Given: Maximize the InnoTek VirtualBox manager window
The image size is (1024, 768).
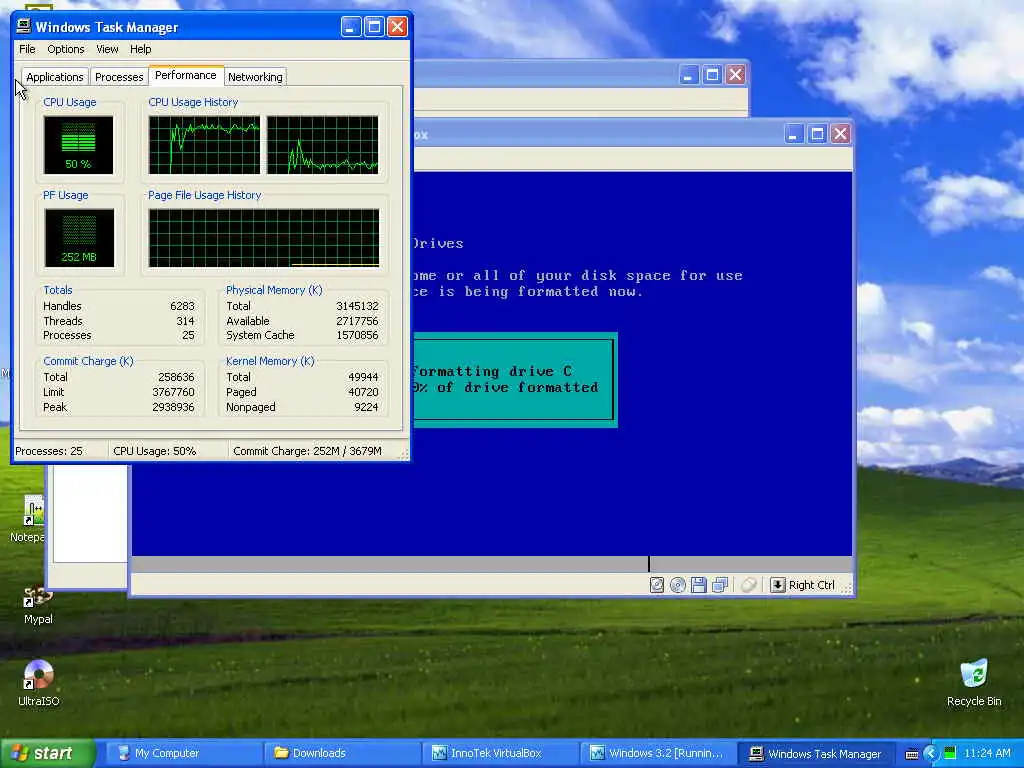Looking at the screenshot, I should pos(712,74).
